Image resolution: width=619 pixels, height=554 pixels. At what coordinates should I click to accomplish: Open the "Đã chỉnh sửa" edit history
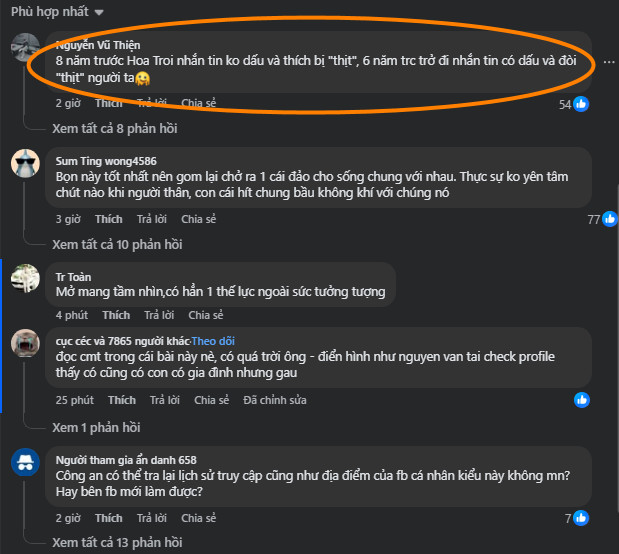point(277,400)
